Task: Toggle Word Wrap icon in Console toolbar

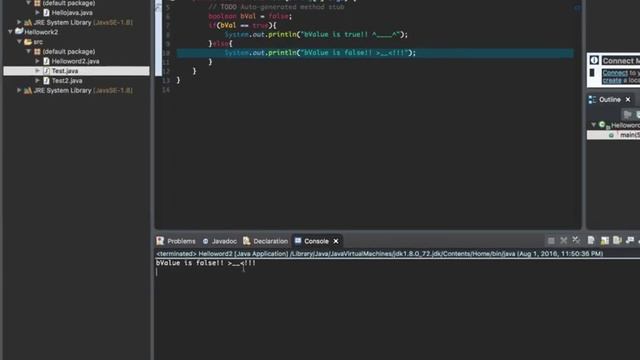Action: click(617, 240)
